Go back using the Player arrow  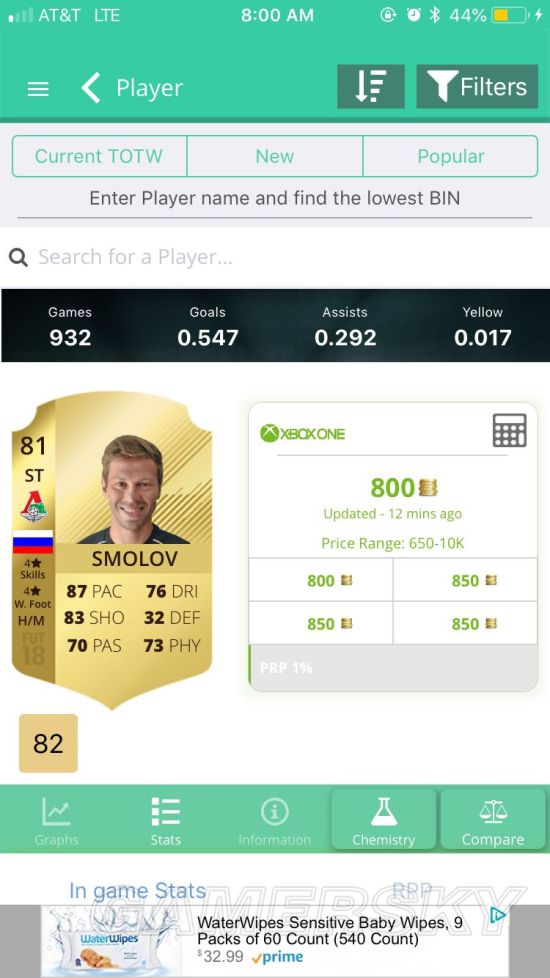[x=91, y=88]
